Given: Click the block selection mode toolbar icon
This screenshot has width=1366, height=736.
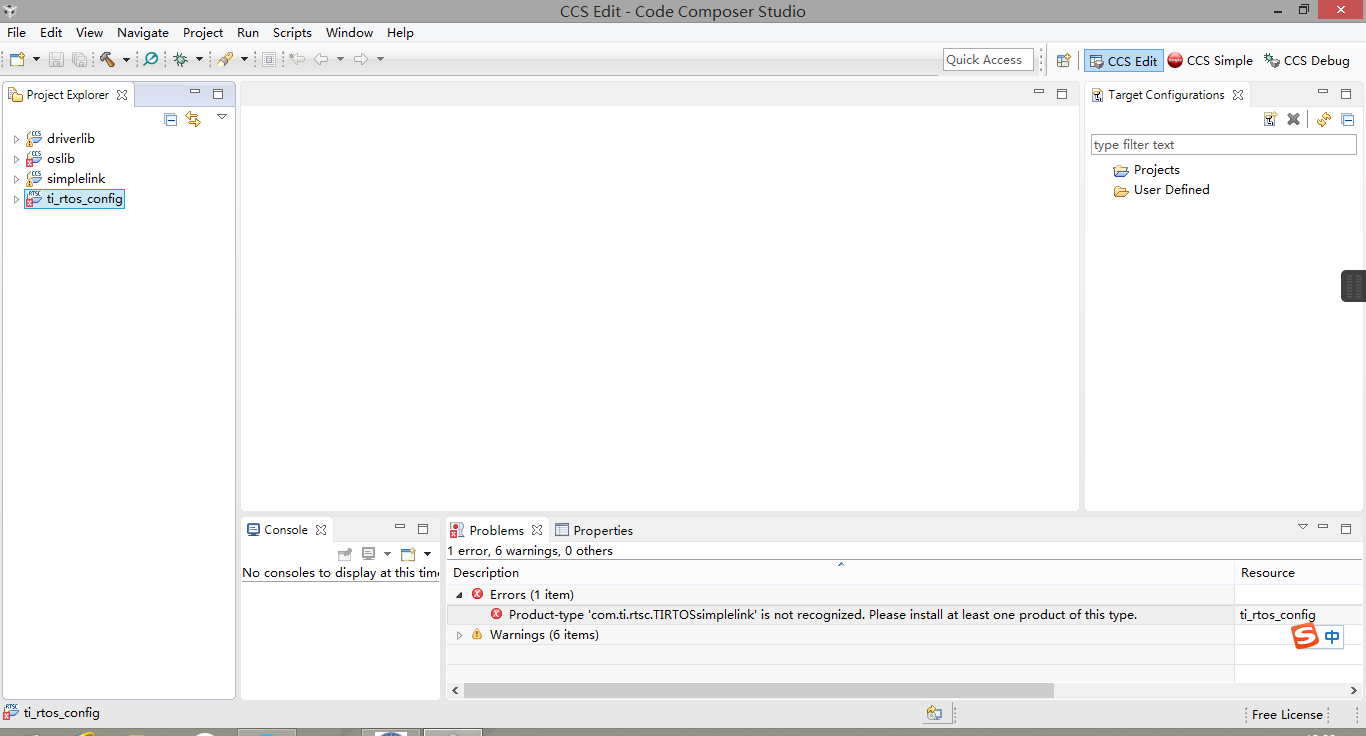Looking at the screenshot, I should coord(269,60).
